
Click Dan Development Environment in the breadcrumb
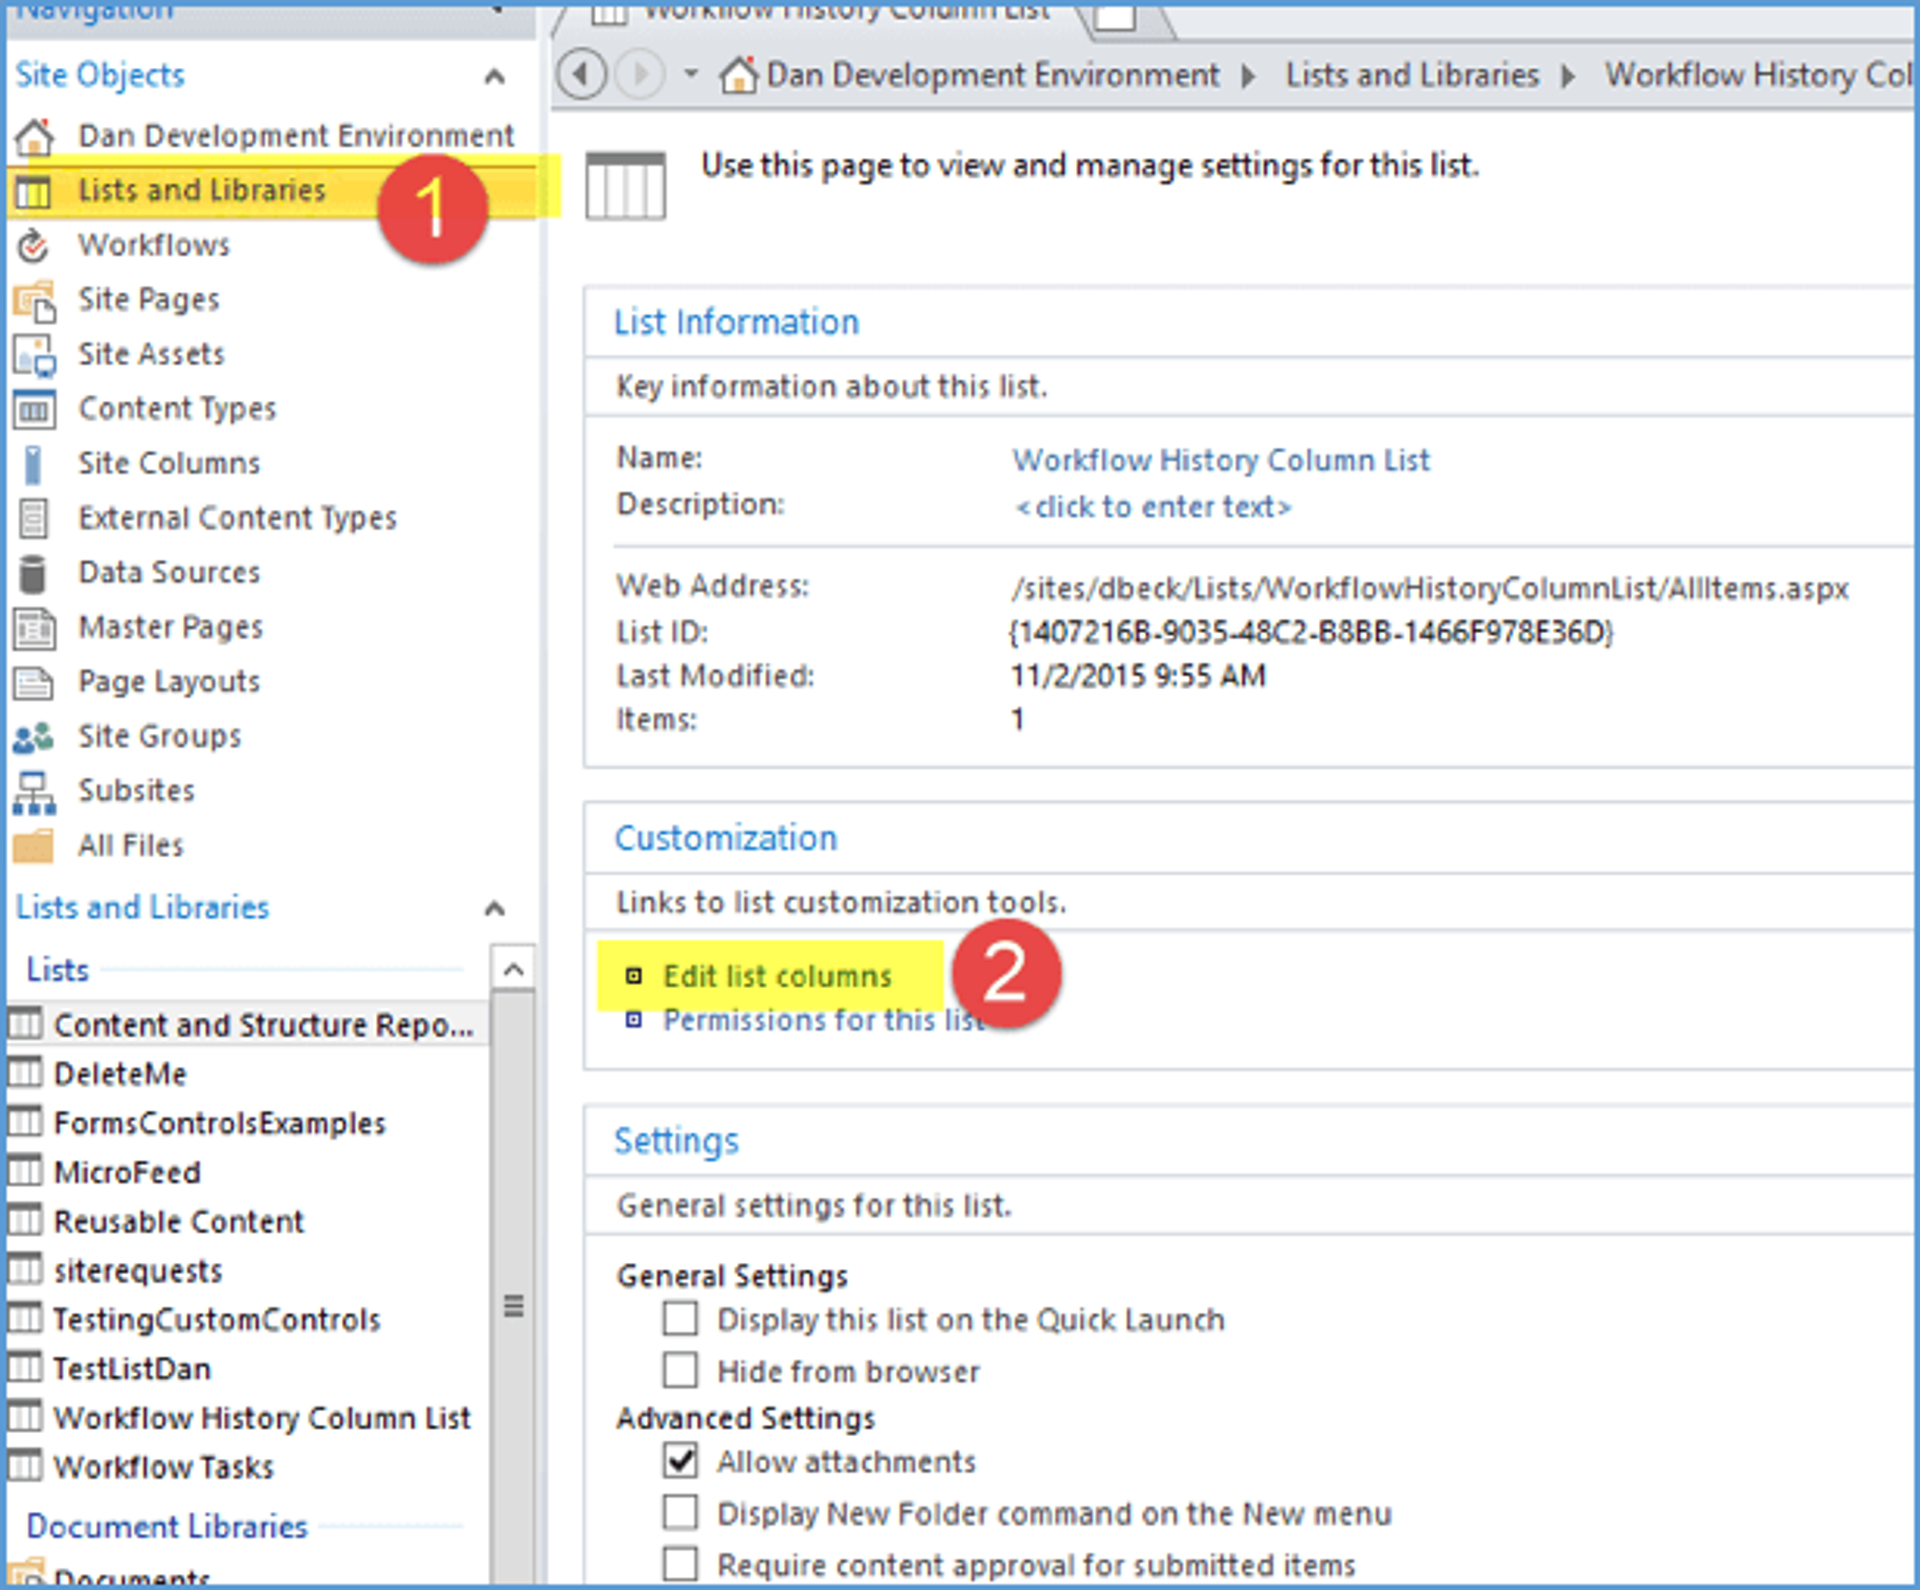[993, 75]
